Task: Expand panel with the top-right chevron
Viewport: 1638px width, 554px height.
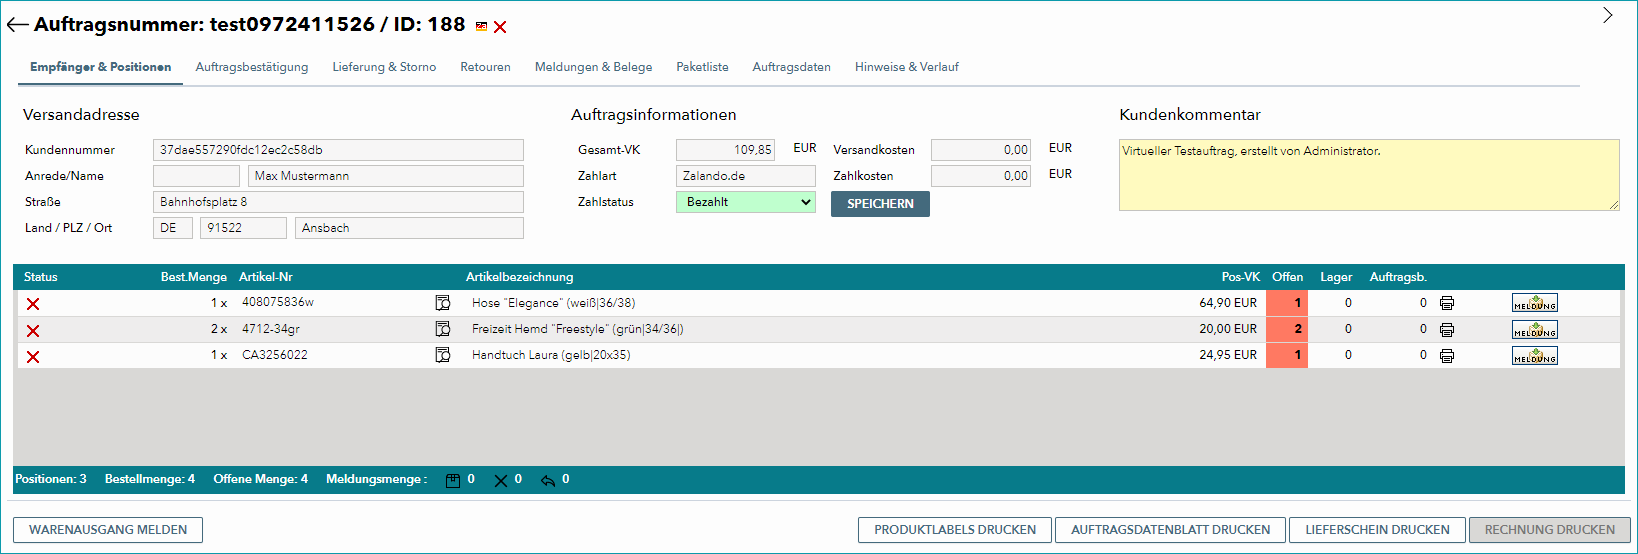Action: (x=1607, y=15)
